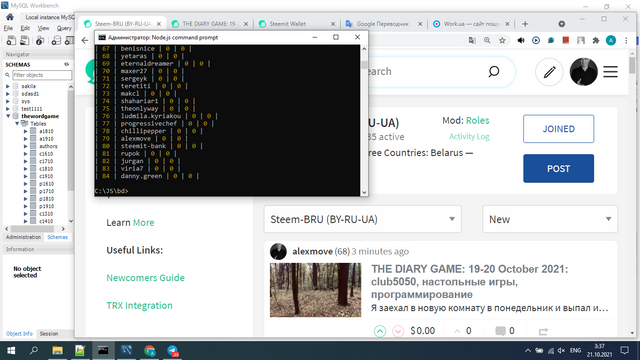This screenshot has height=360, width=640.
Task: Click the speaker extension icon in Chrome
Action: 521,40
